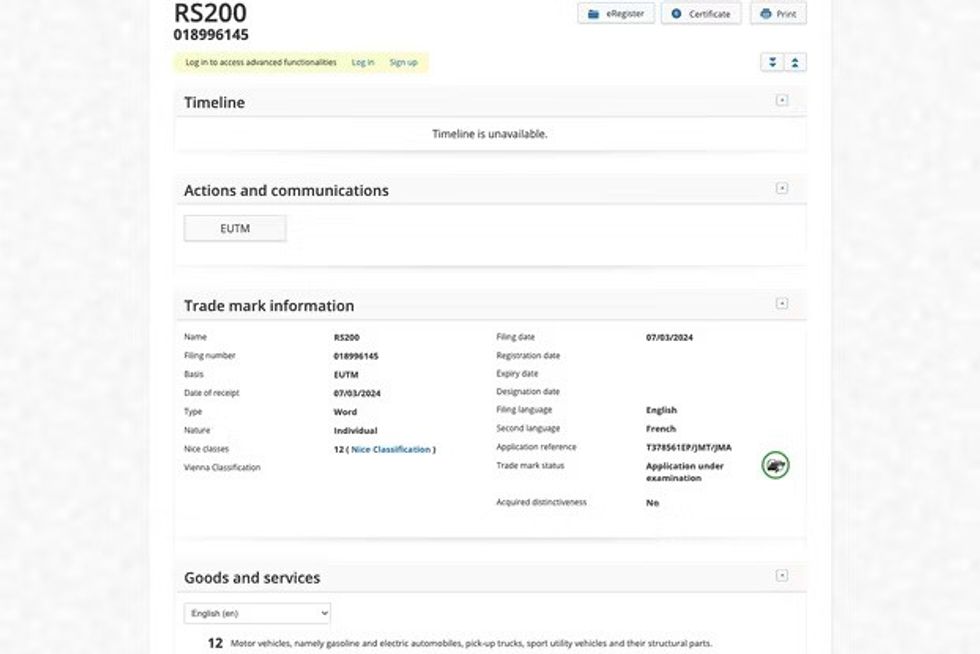Click the Print button label

[786, 14]
